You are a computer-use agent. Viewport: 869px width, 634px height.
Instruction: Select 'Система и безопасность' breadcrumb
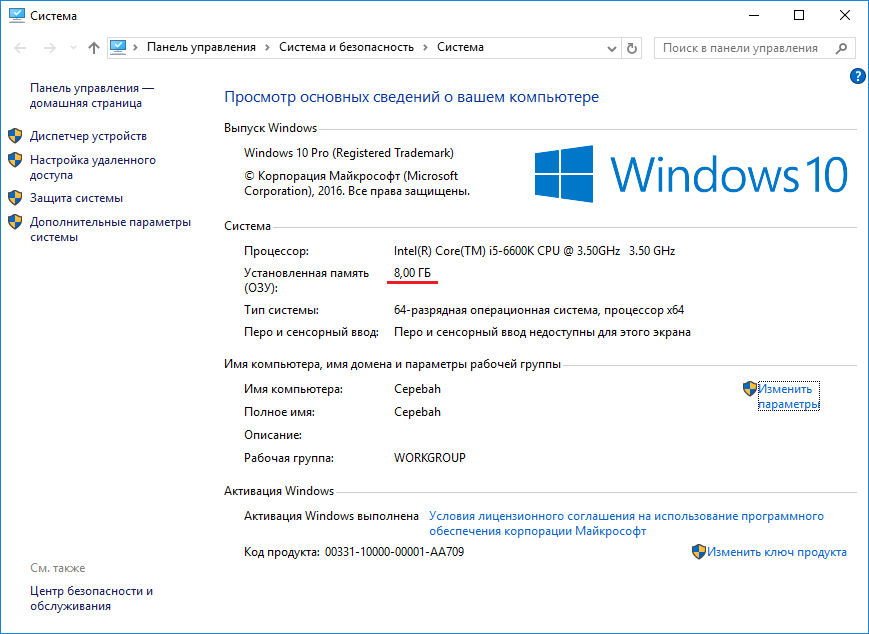[346, 47]
